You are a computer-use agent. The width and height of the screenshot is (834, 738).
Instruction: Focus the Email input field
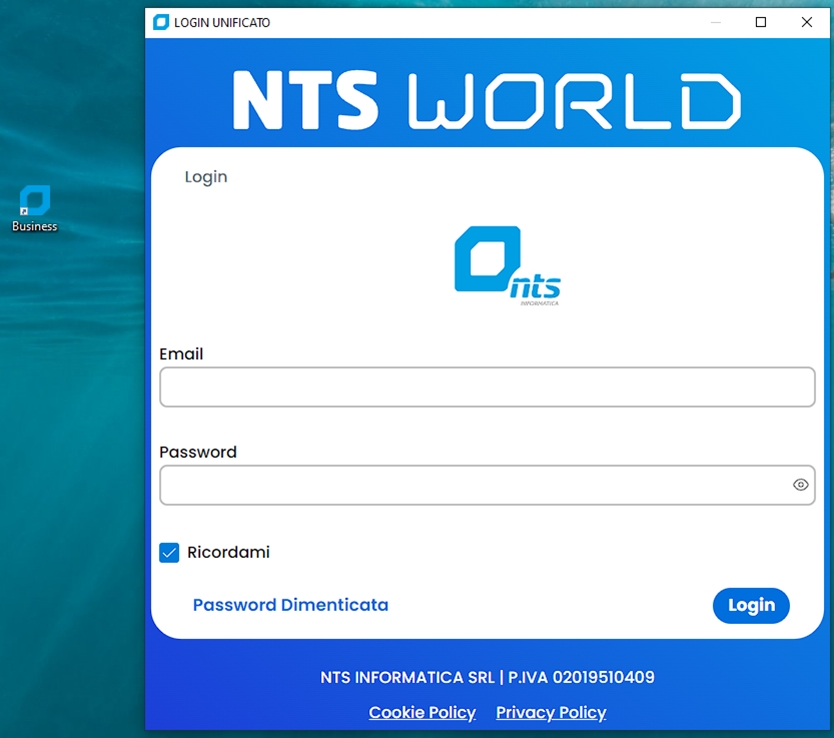tap(487, 387)
